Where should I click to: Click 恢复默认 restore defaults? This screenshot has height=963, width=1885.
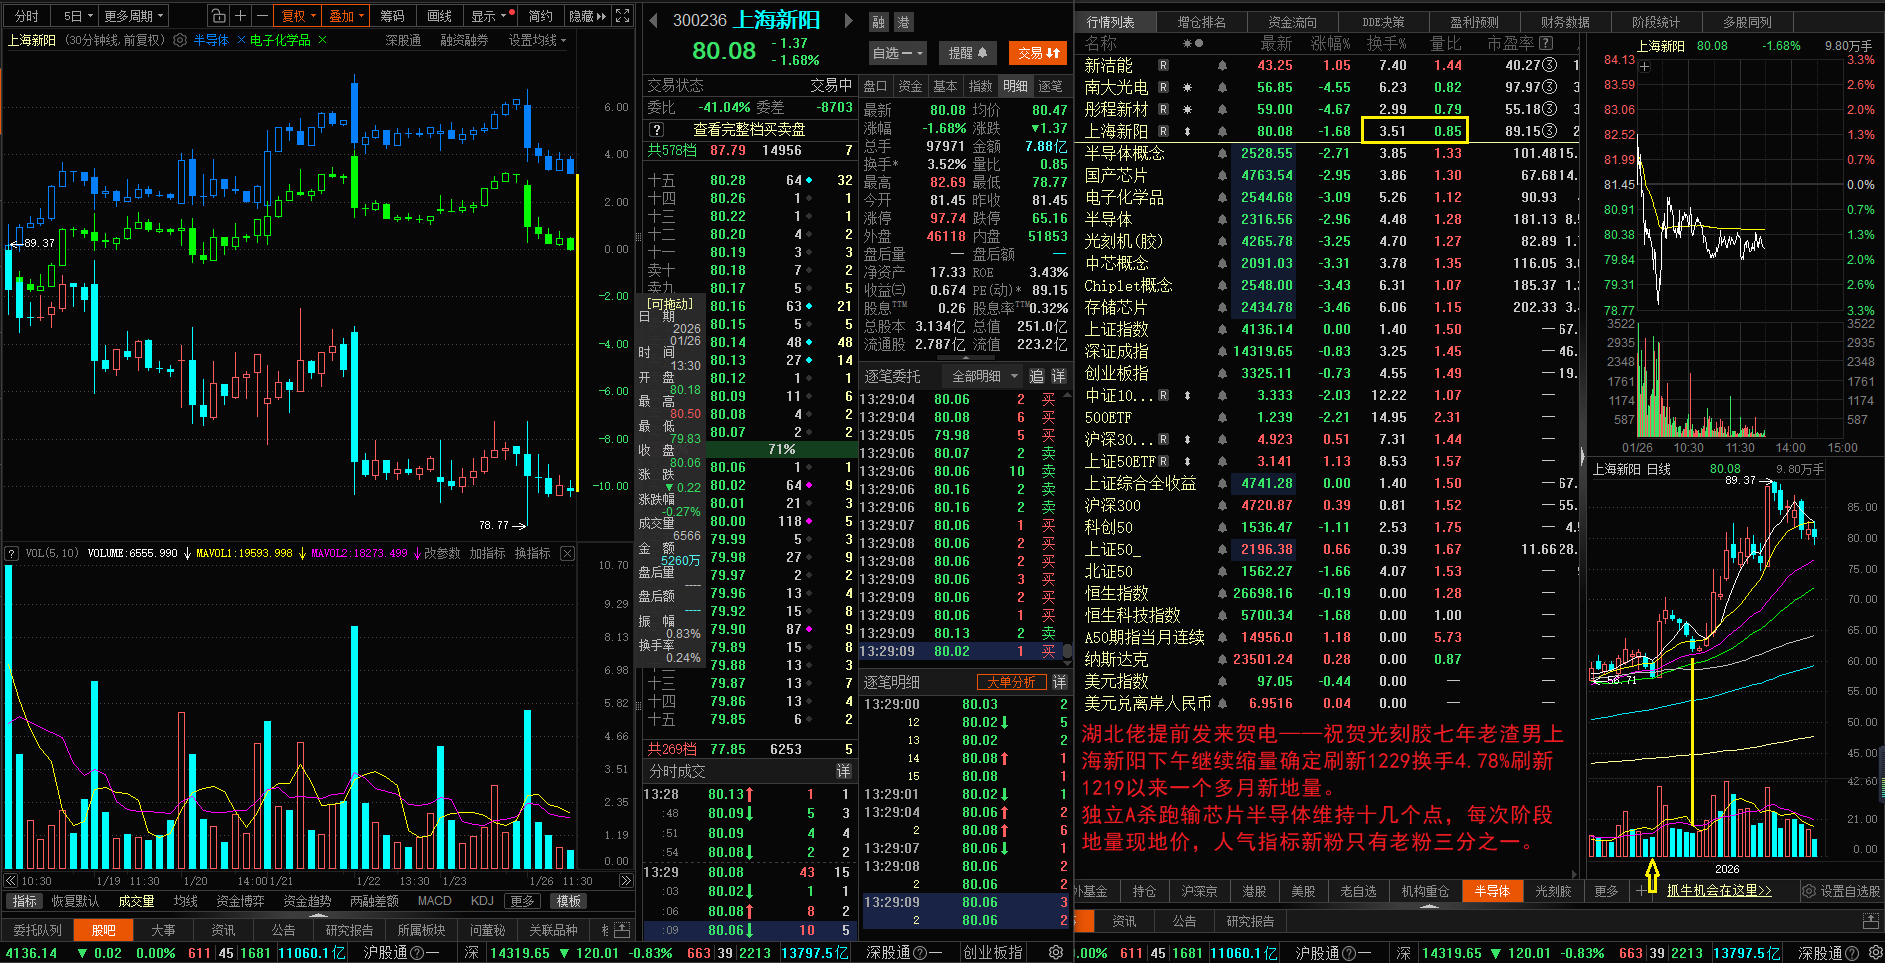75,901
